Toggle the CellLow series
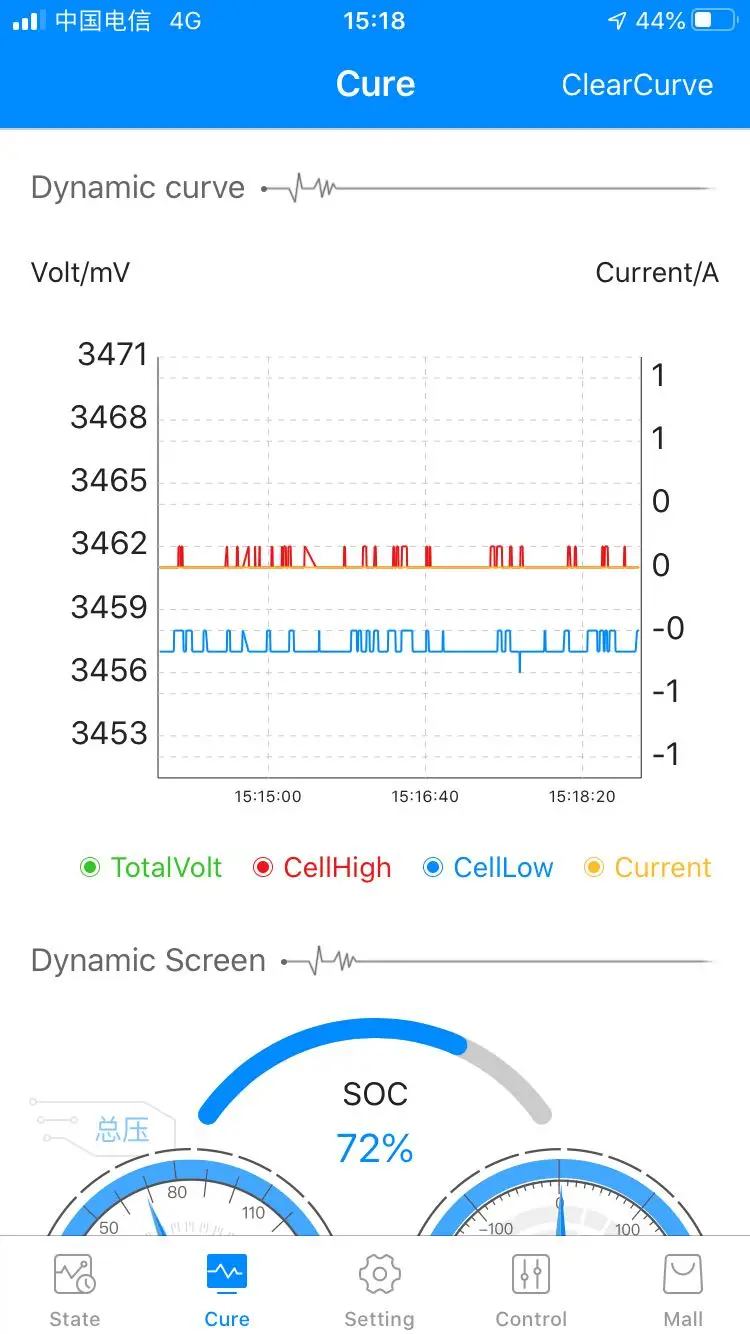 coord(488,867)
